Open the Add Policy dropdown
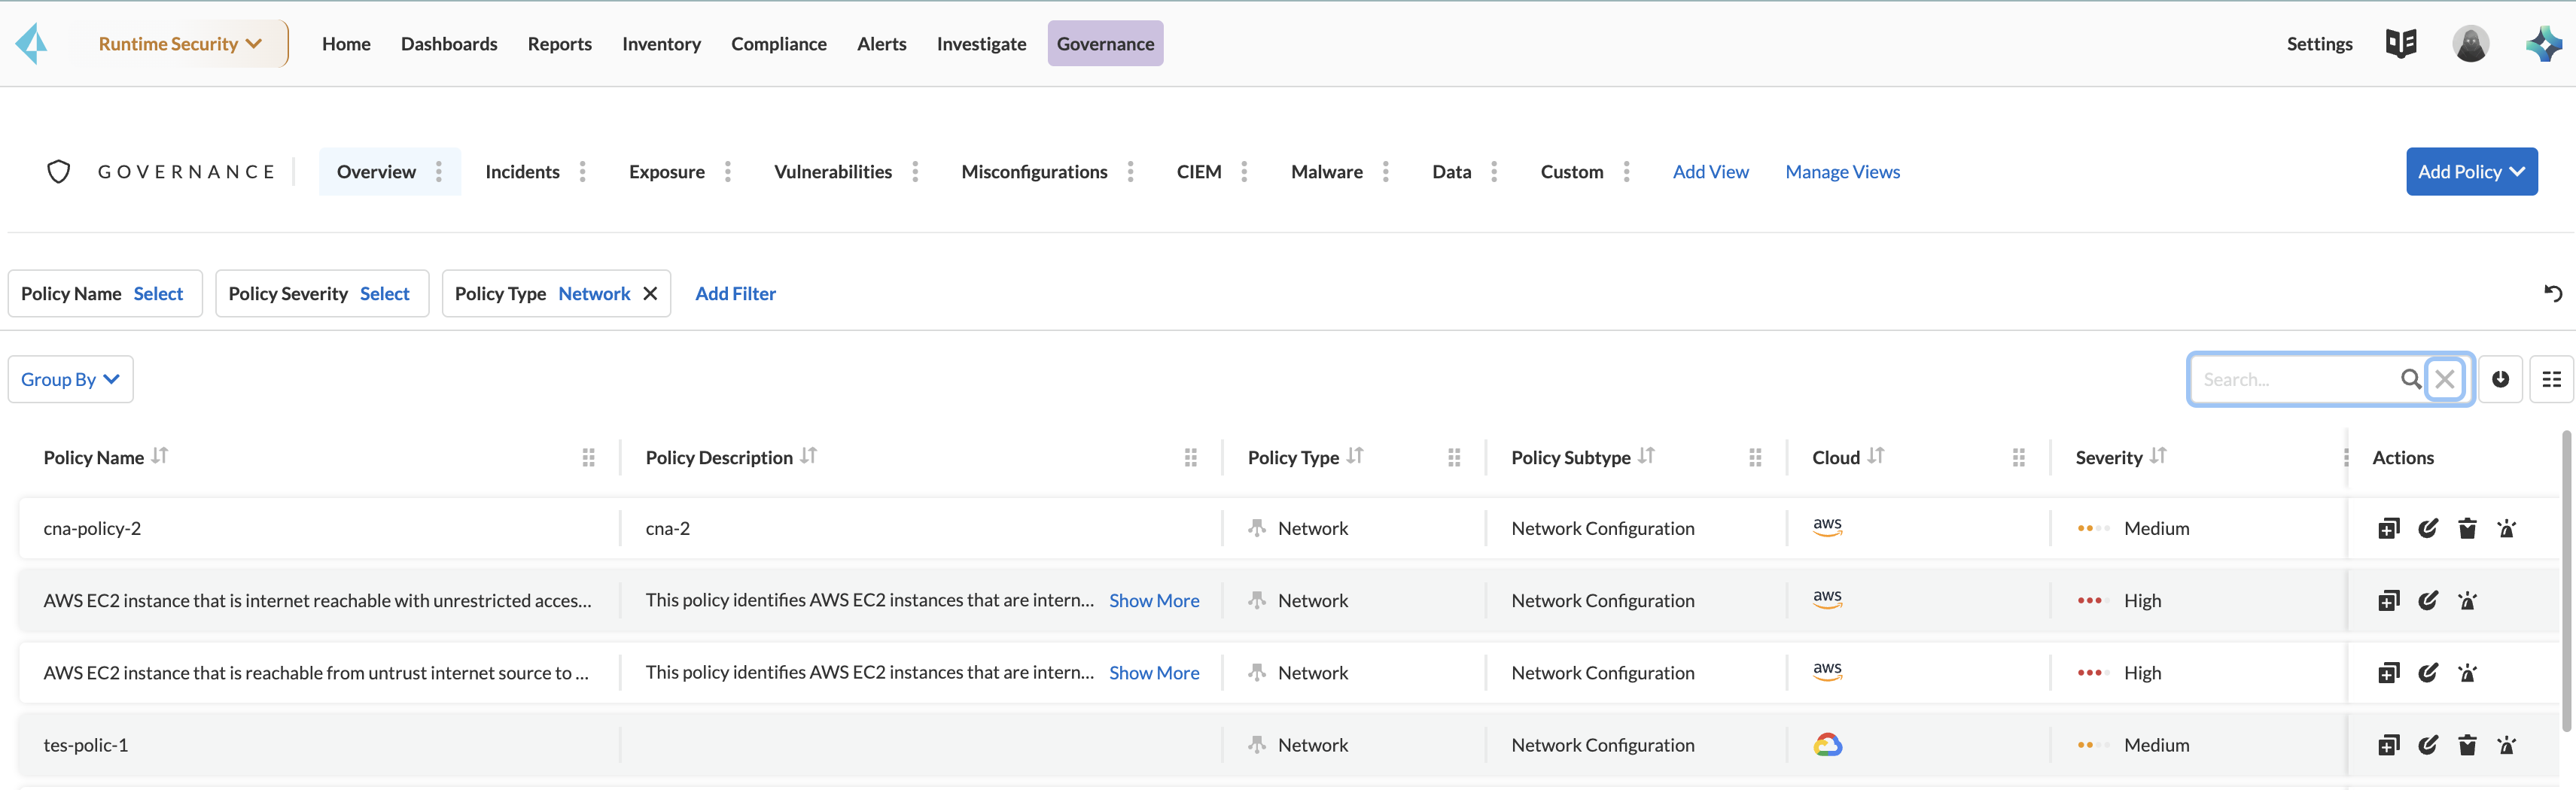This screenshot has height=790, width=2576. (x=2471, y=171)
